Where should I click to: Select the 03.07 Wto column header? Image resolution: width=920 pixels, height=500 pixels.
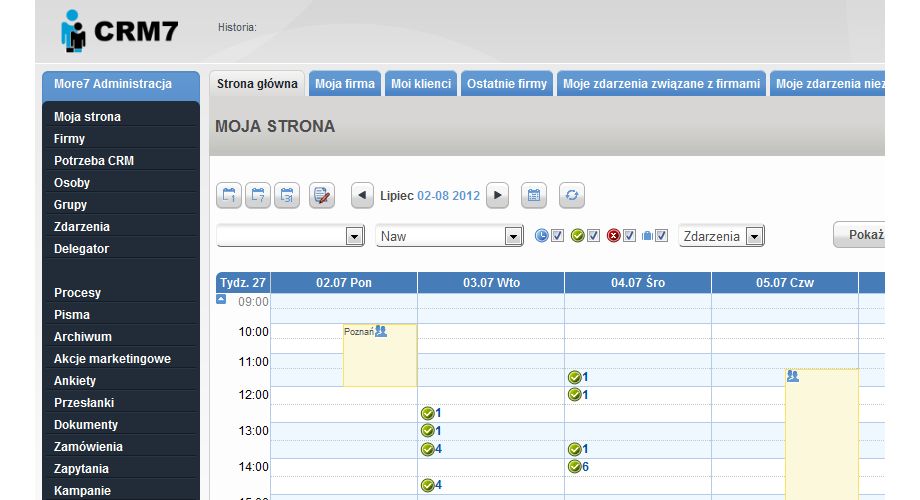[x=491, y=283]
